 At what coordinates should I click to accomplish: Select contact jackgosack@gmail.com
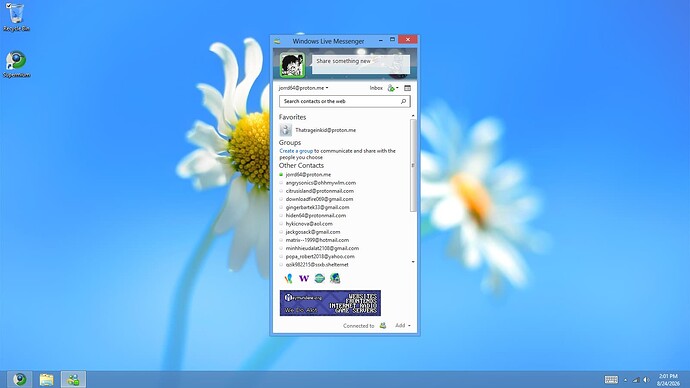click(312, 232)
